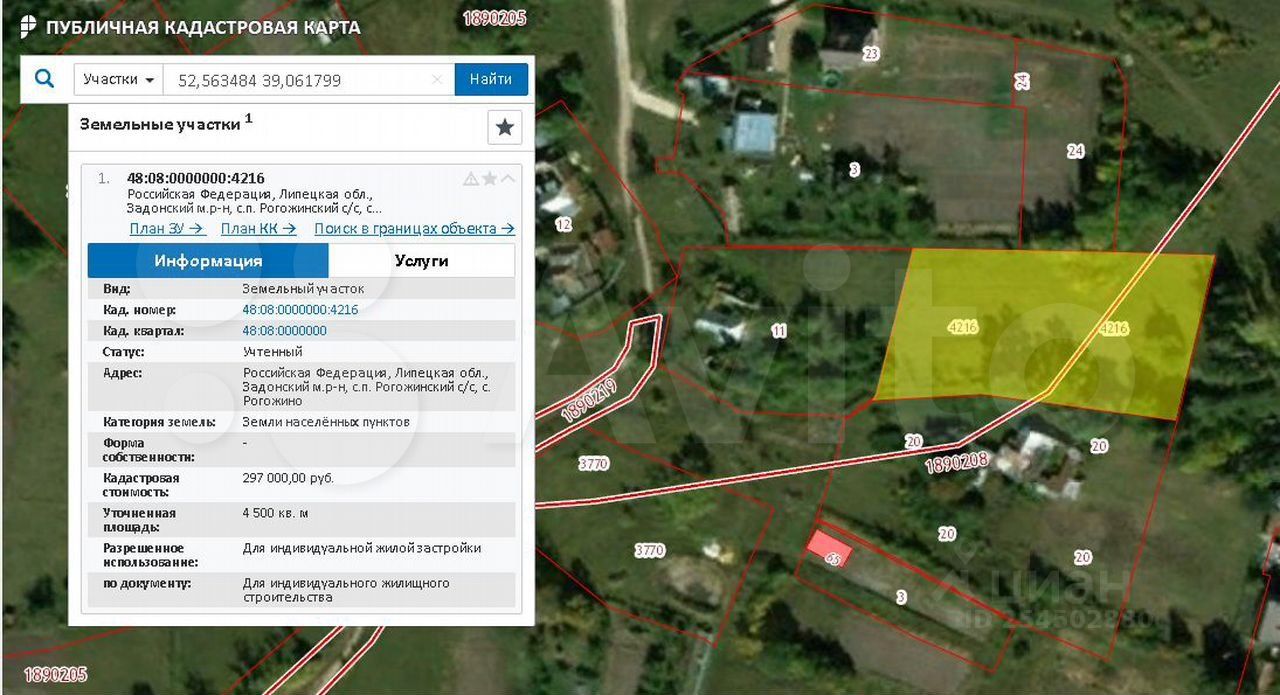Open the Участки search type dropdown
The image size is (1280, 695).
pyautogui.click(x=119, y=80)
